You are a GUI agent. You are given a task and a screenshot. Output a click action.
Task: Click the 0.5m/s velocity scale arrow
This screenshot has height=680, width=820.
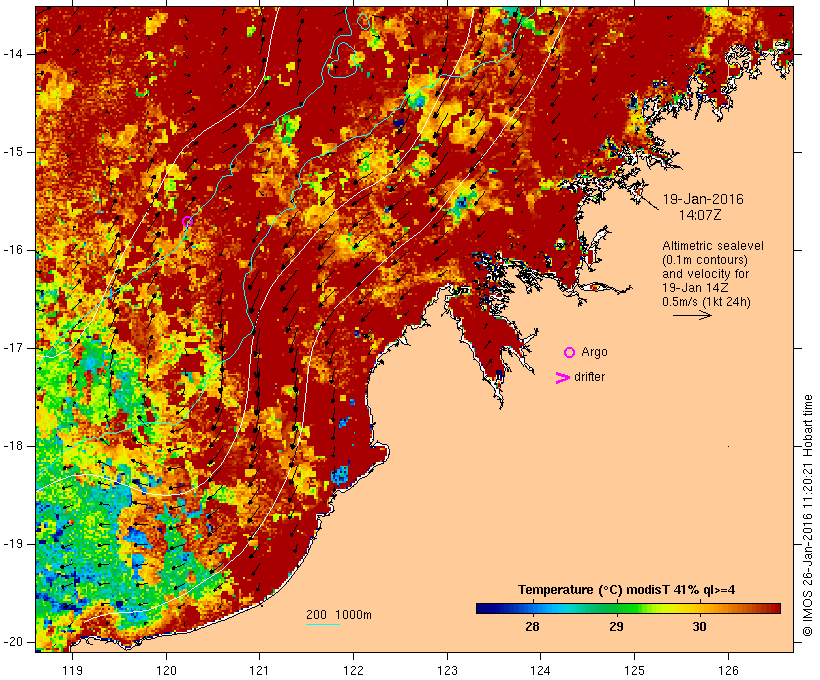click(692, 315)
